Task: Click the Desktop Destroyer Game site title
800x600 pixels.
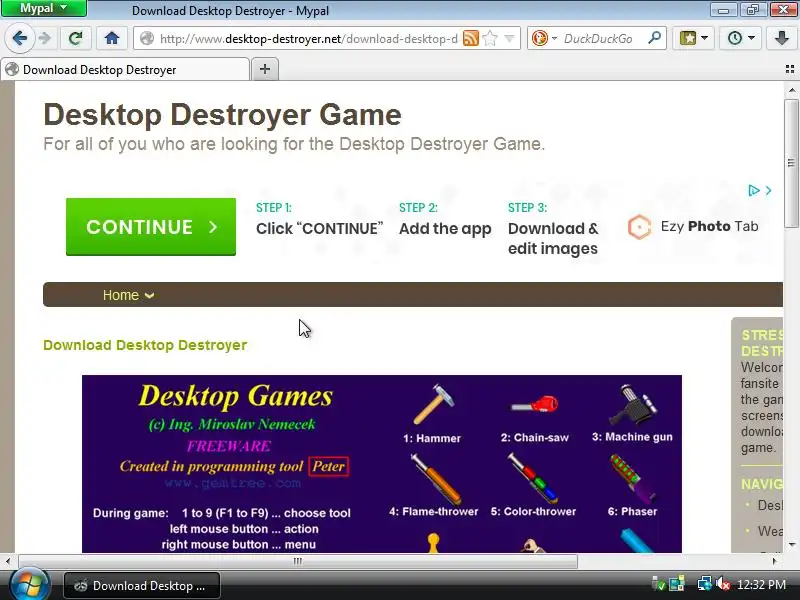Action: coord(222,114)
